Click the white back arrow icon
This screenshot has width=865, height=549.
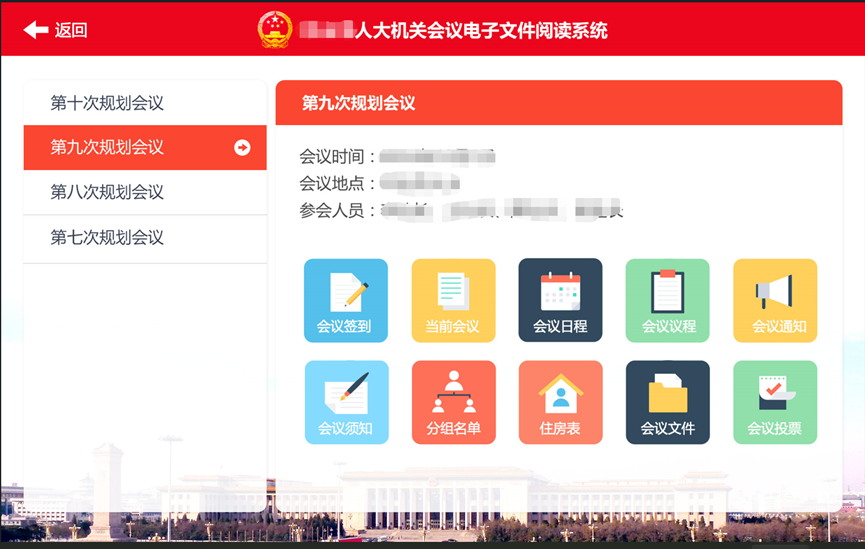coord(36,30)
